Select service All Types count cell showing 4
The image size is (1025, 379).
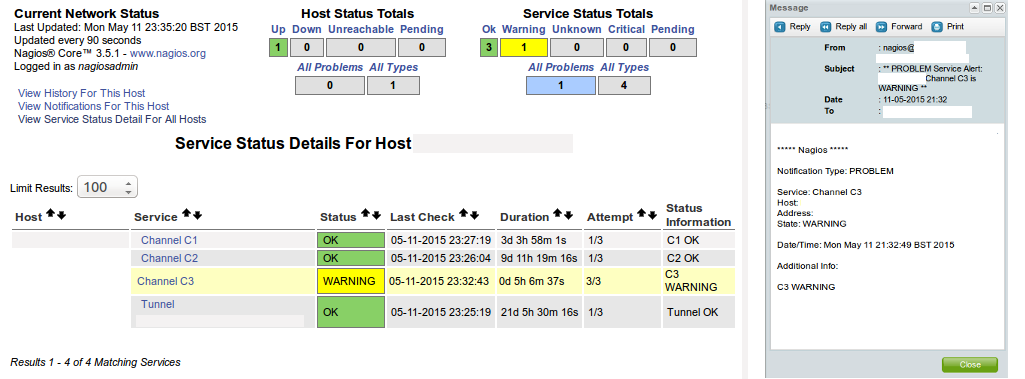pyautogui.click(x=624, y=86)
